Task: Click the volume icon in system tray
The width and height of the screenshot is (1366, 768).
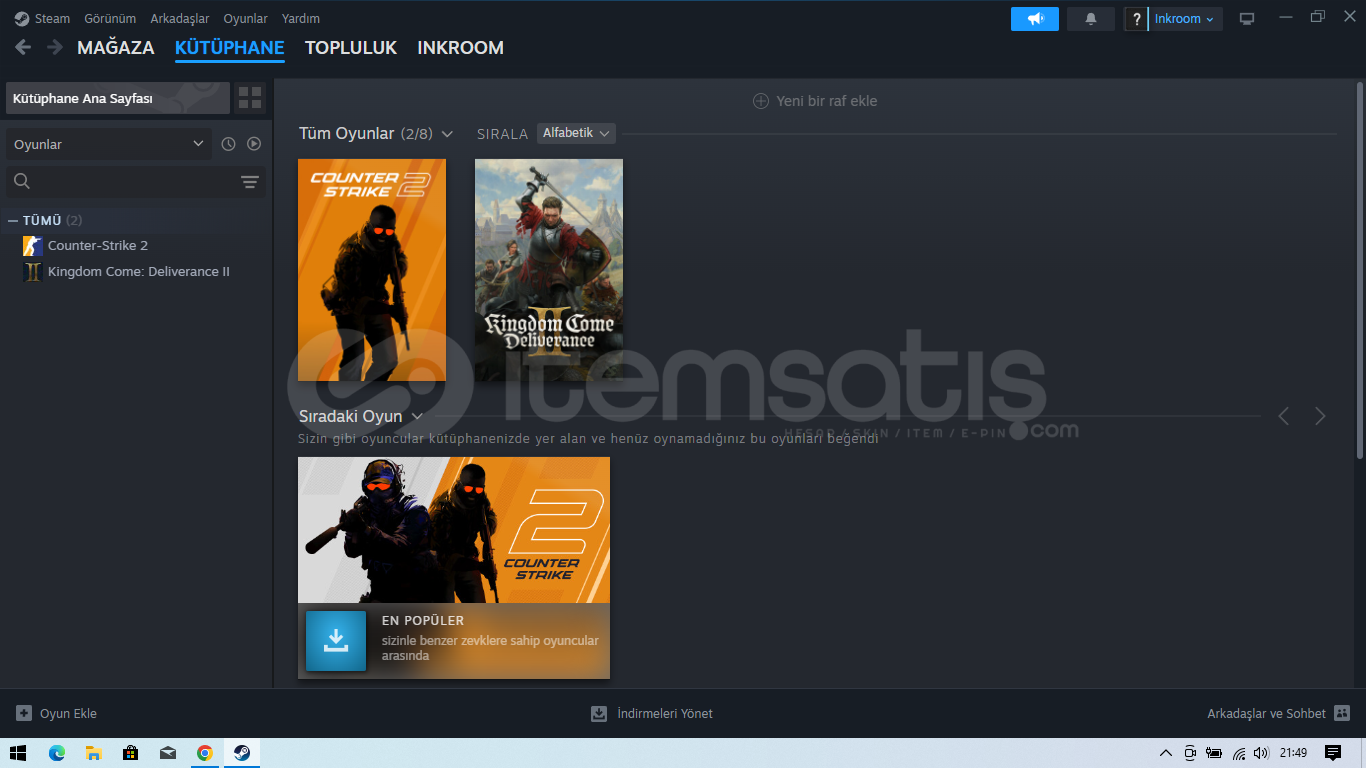Action: click(x=1262, y=753)
